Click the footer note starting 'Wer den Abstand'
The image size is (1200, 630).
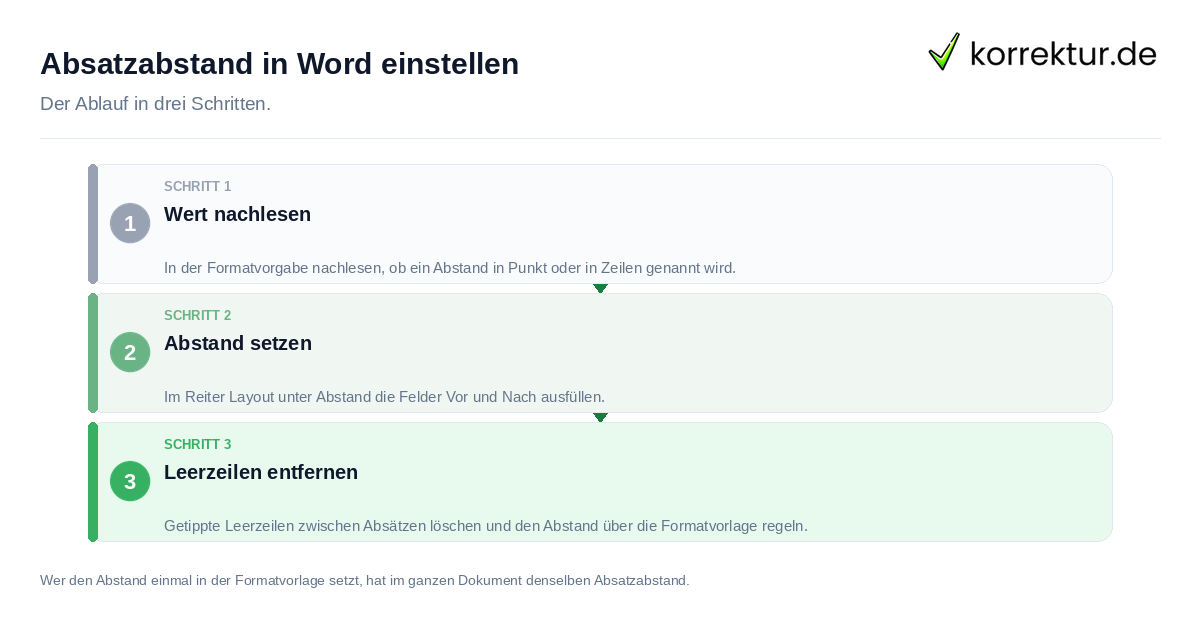coord(365,580)
